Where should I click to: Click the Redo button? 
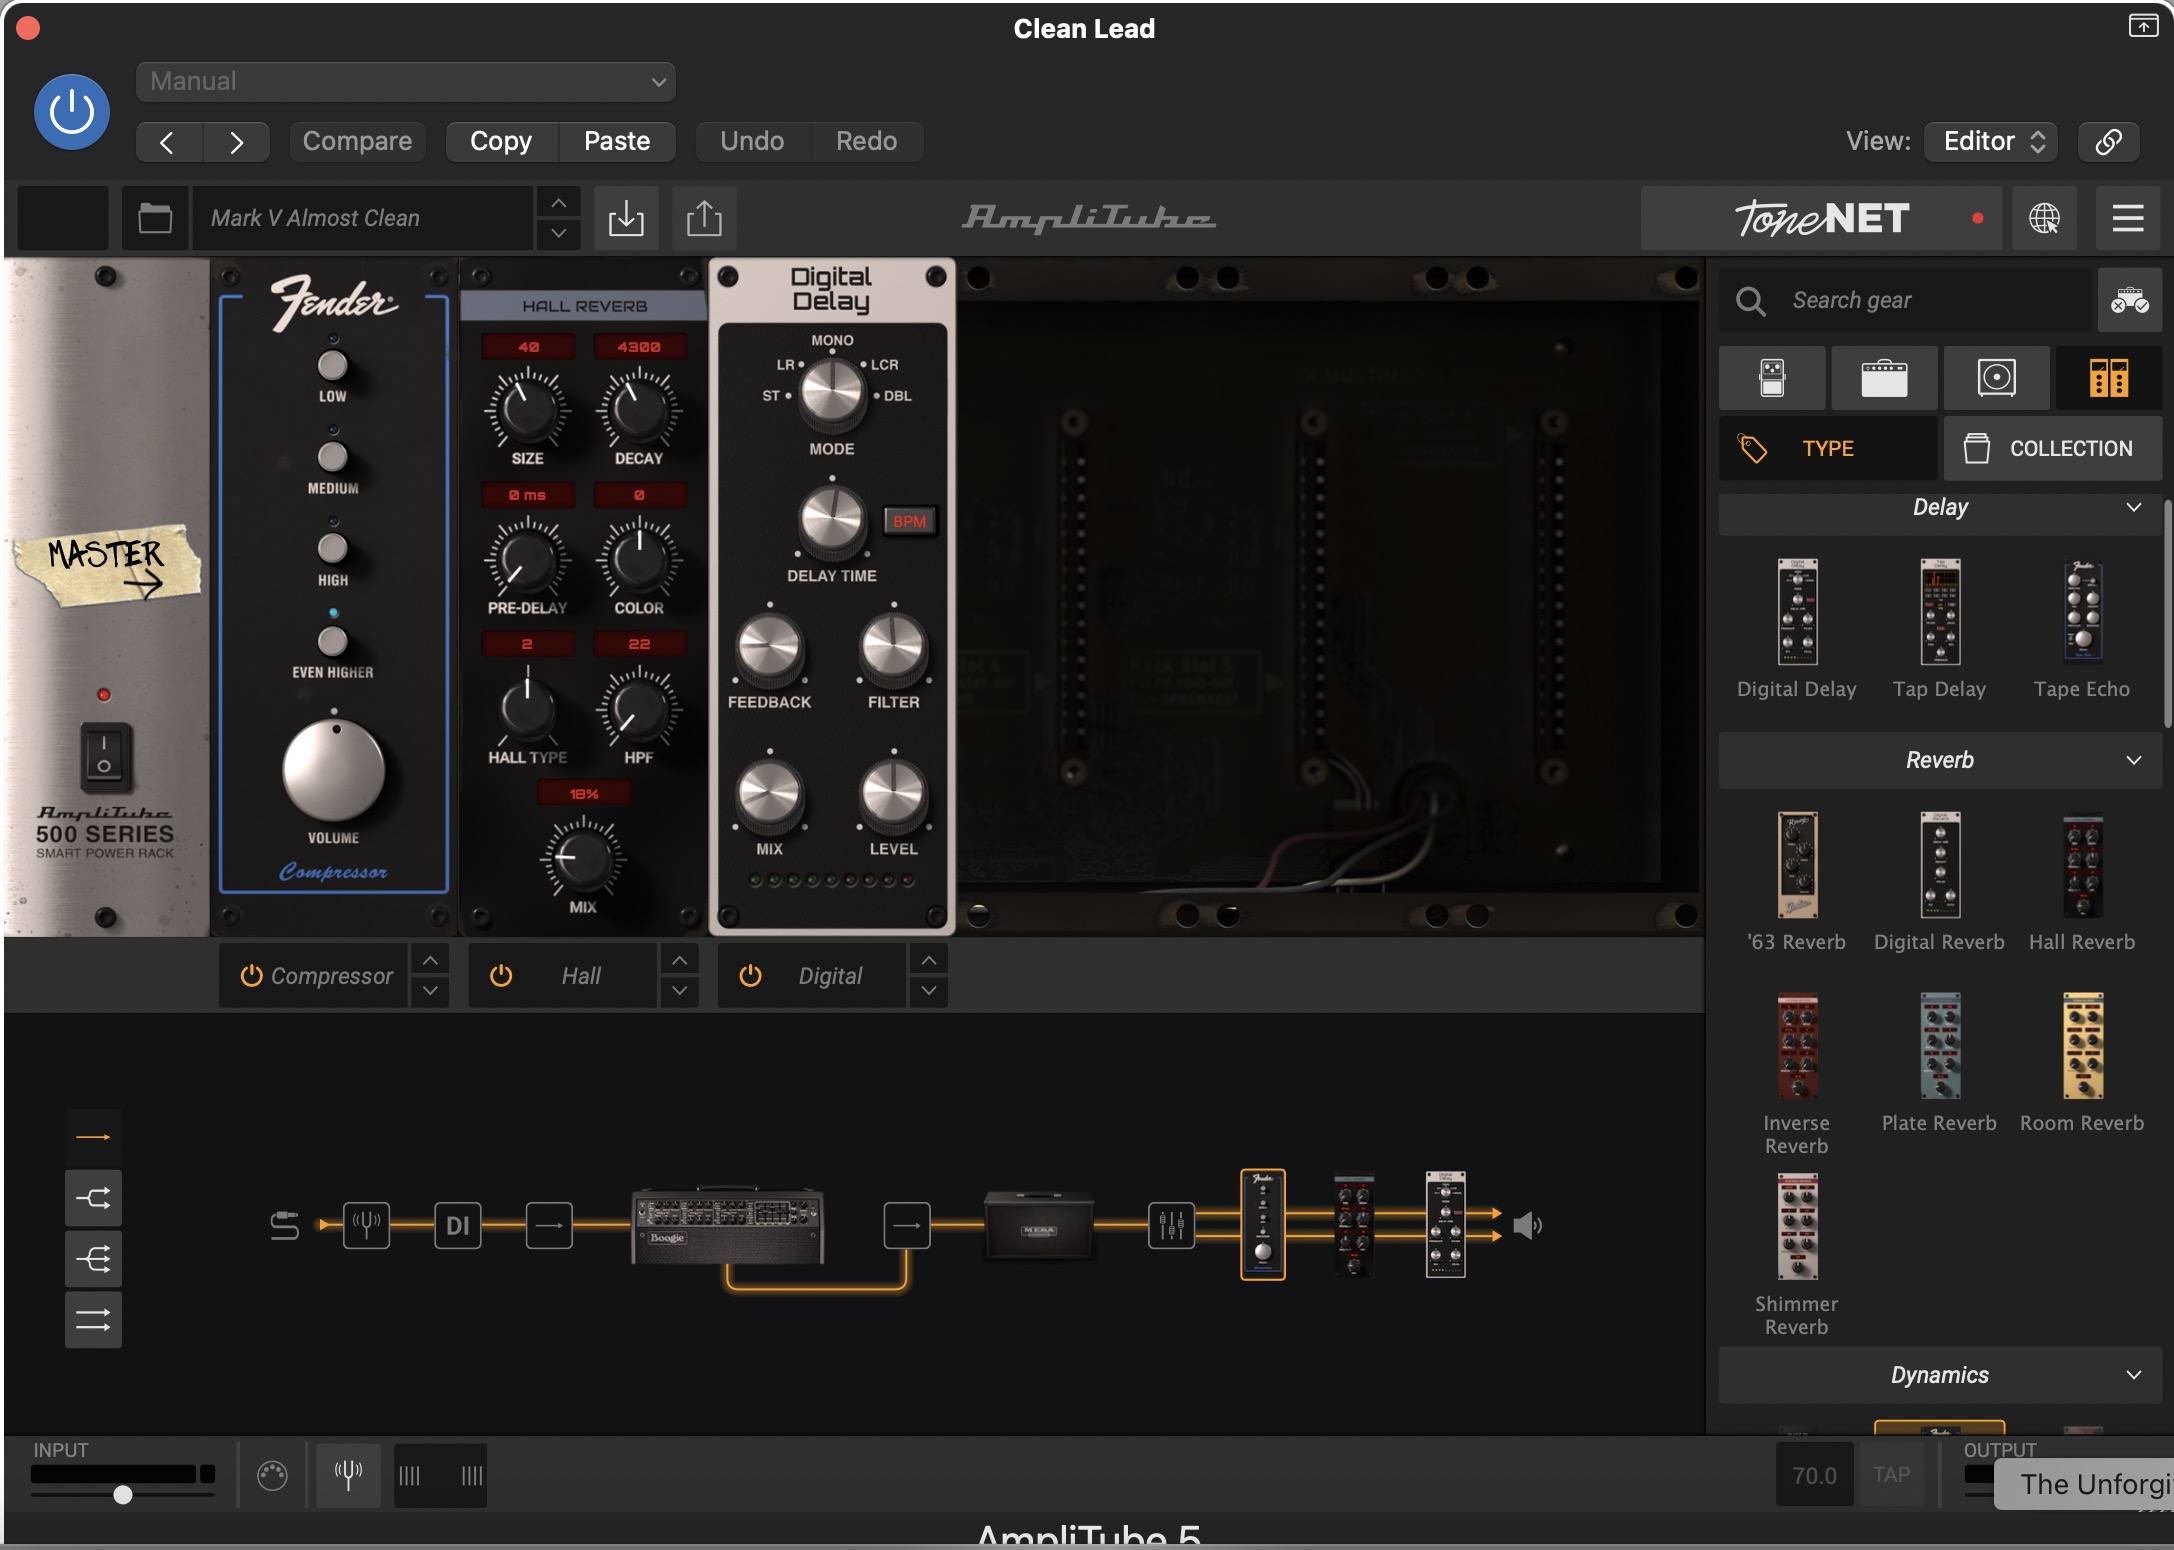coord(866,141)
